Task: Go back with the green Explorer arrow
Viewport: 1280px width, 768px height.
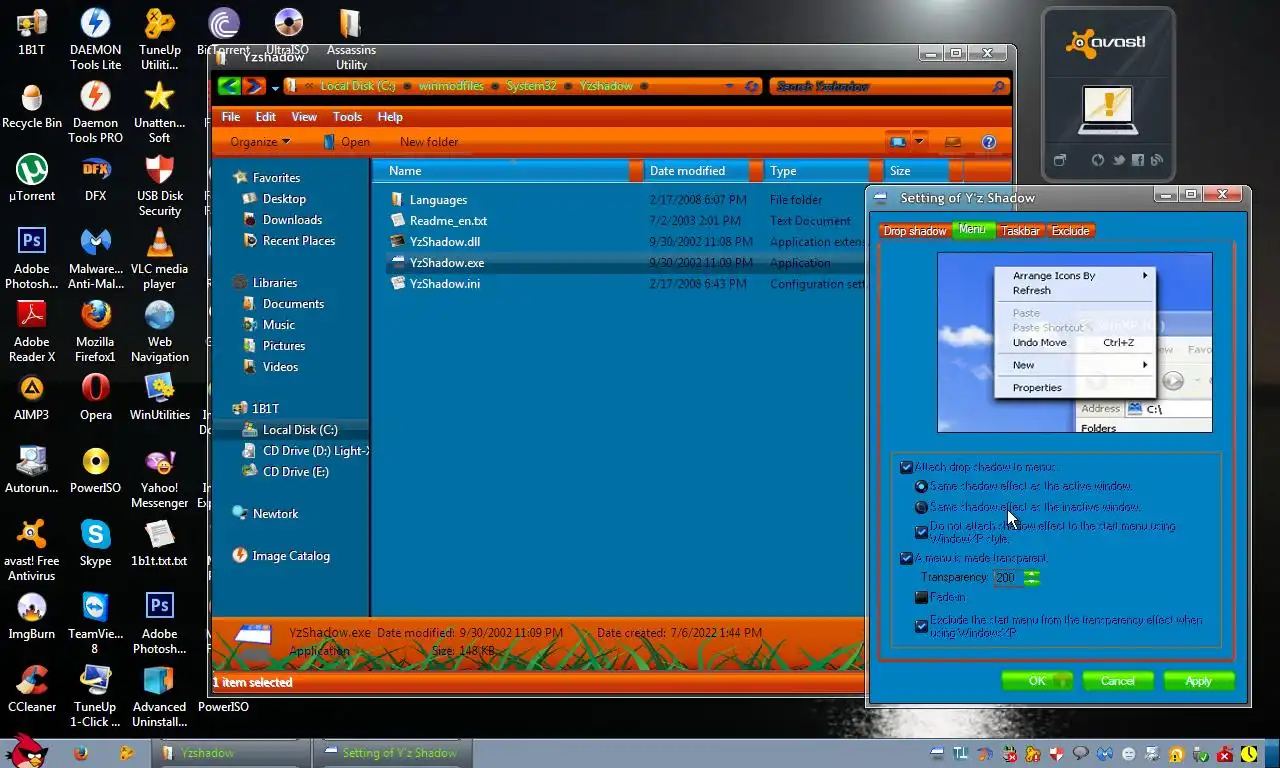Action: coord(228,86)
